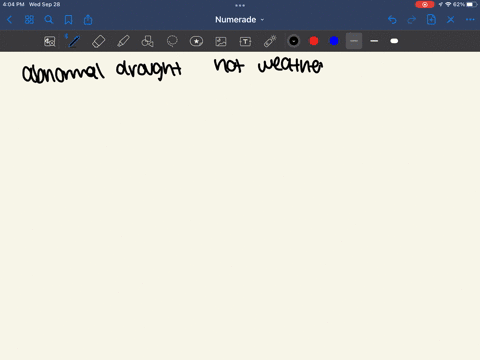Open the share and export menu
This screenshot has width=480, height=360.
[x=88, y=20]
